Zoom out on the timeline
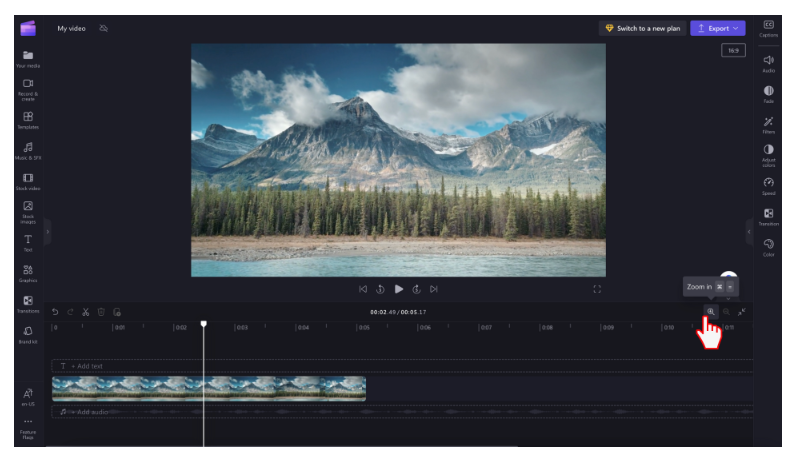 point(726,312)
